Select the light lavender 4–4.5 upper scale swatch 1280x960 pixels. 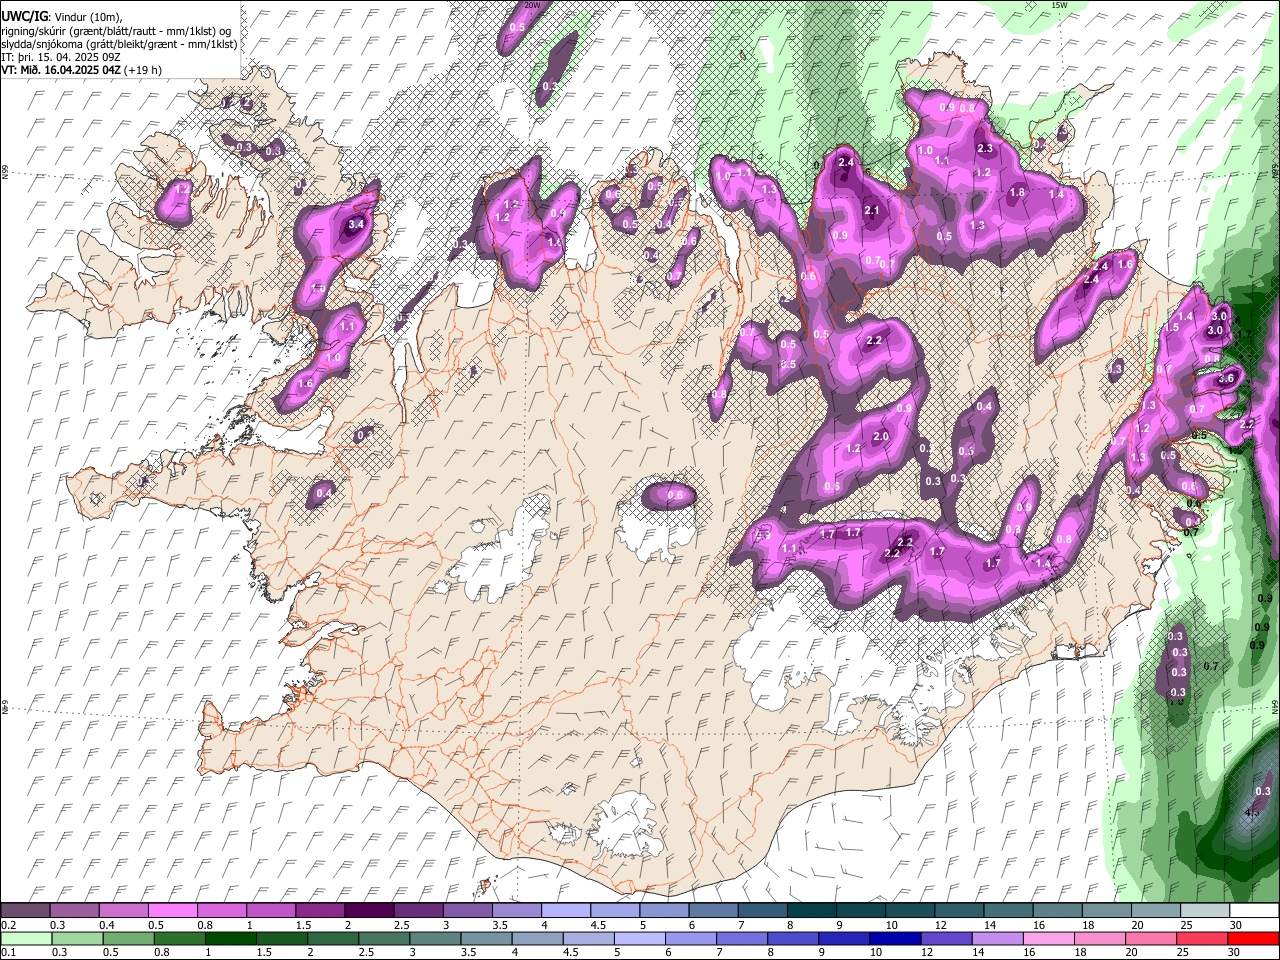[x=566, y=911]
